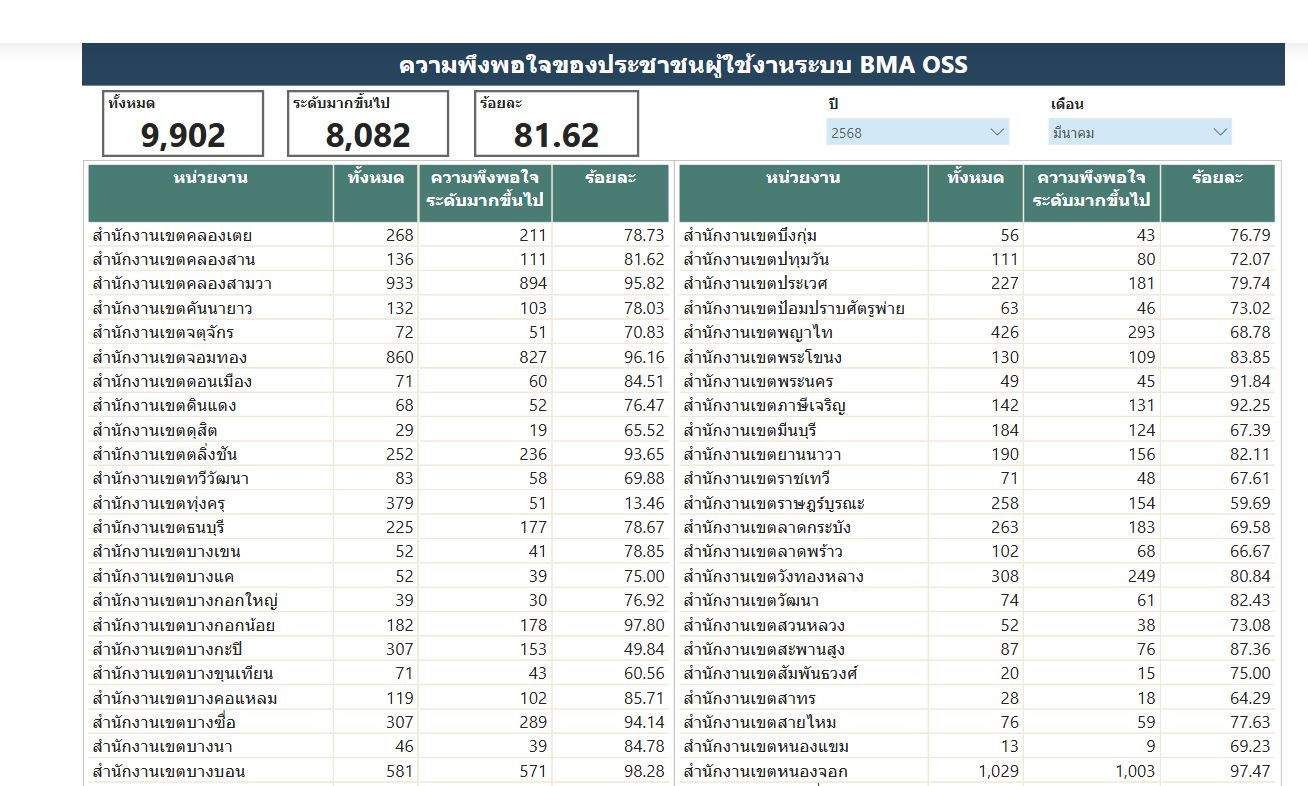Open the ปี 2568 year dropdown
The image size is (1308, 786).
918,132
